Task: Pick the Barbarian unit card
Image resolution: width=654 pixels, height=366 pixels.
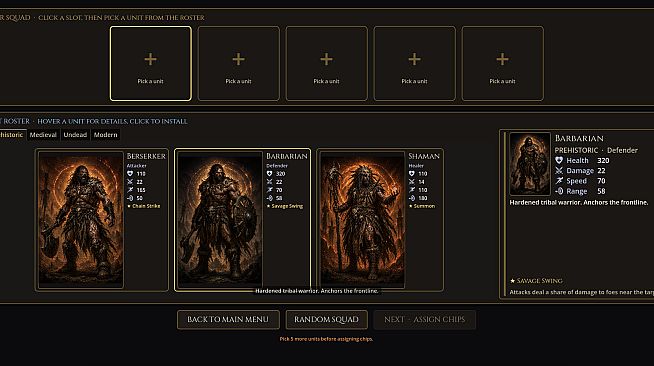Action: pos(242,220)
